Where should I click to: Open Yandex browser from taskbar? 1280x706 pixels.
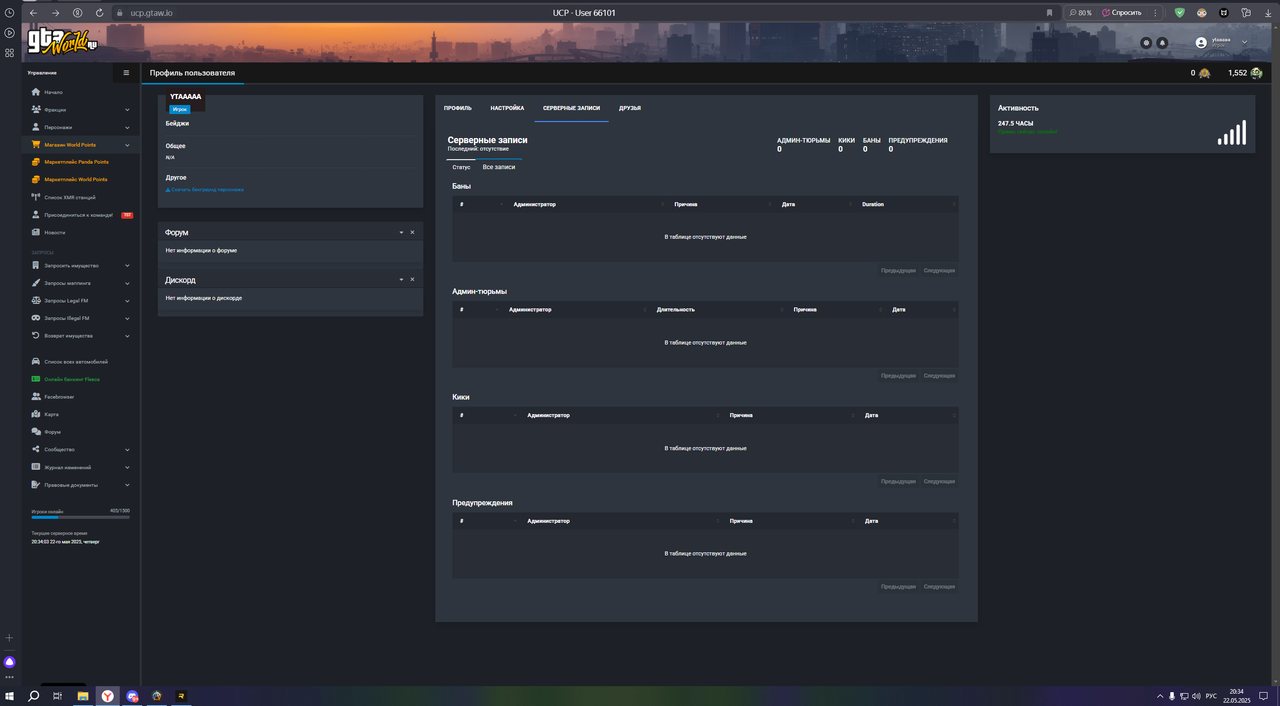click(108, 696)
